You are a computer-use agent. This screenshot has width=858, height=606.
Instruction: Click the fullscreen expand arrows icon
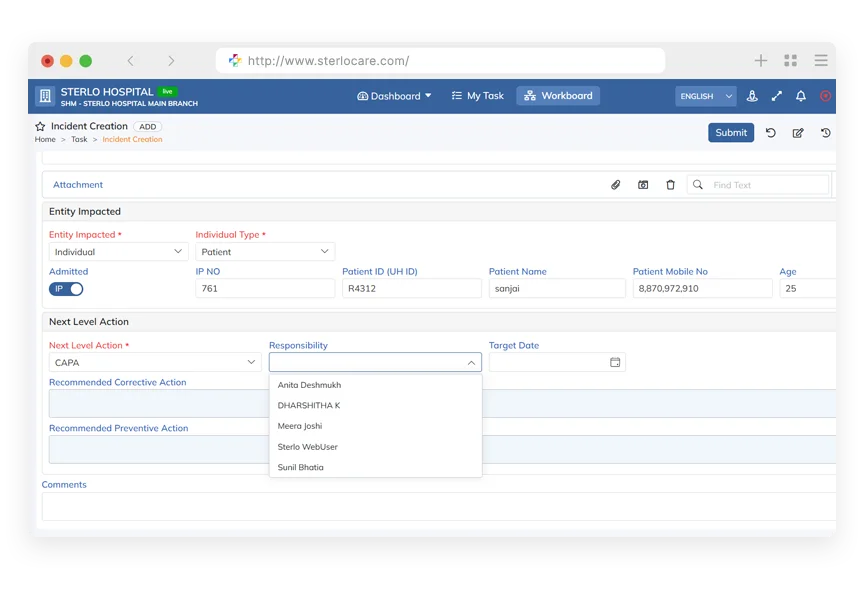(x=776, y=96)
